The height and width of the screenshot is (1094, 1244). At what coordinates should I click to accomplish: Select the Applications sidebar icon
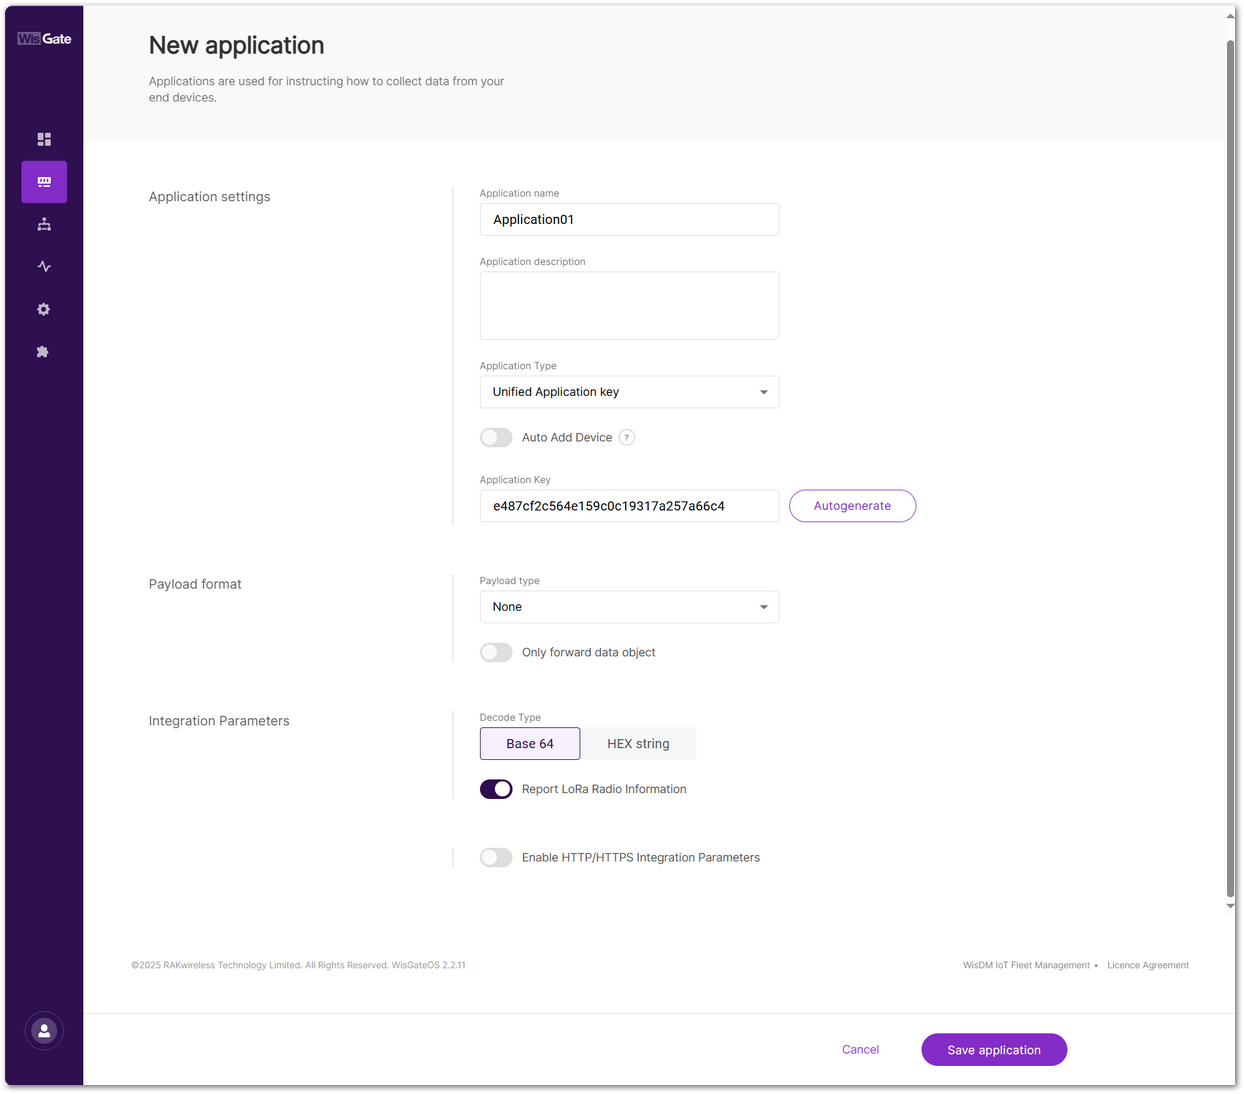click(x=43, y=182)
